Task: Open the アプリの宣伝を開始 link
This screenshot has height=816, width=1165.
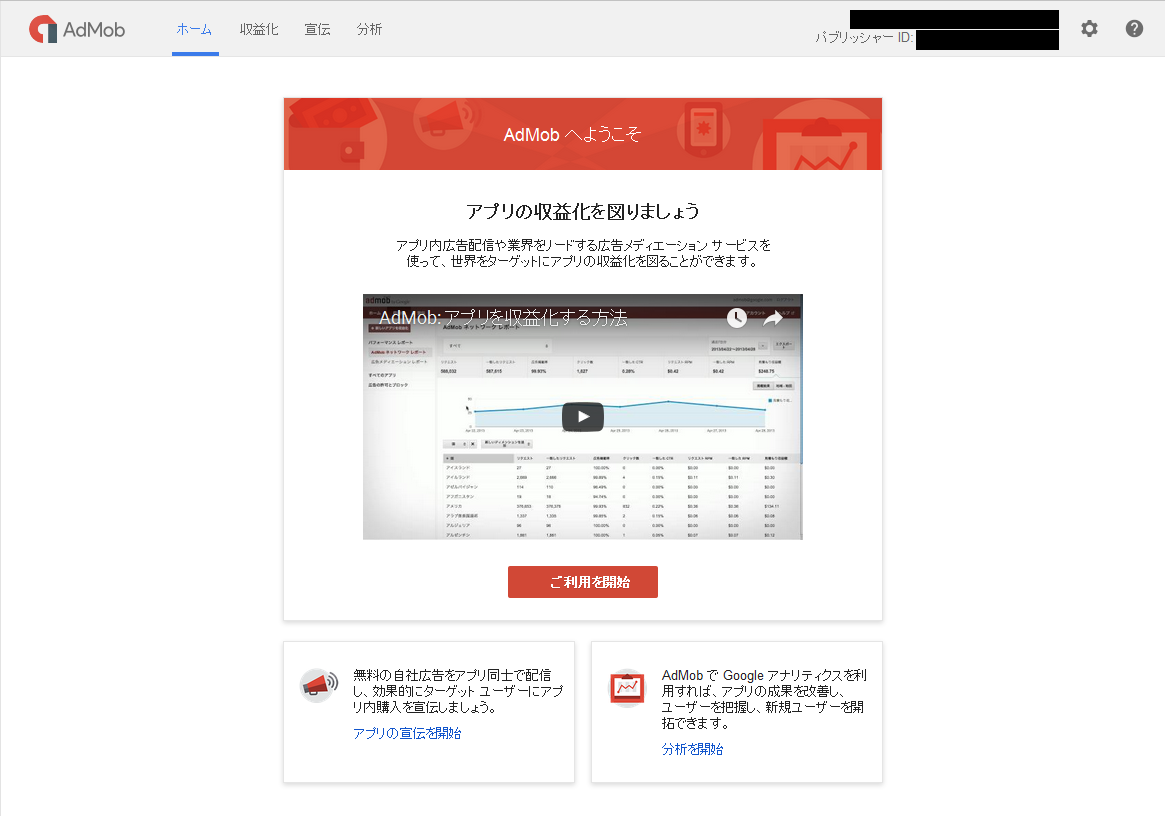Action: [407, 734]
